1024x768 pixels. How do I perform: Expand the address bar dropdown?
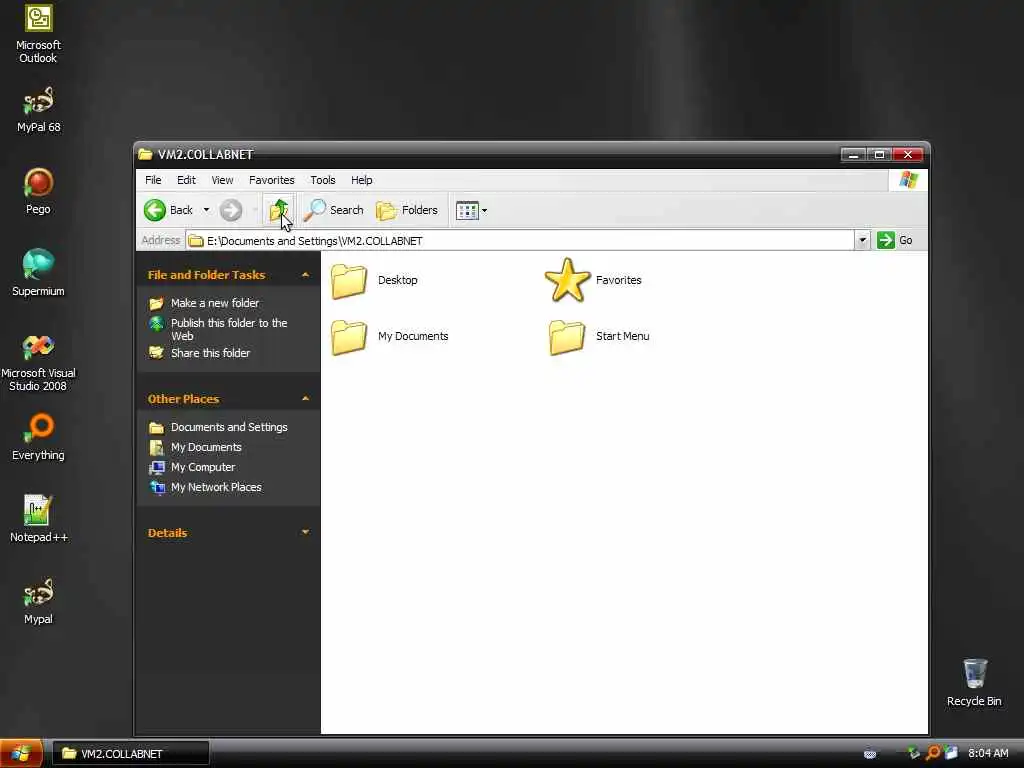pos(862,240)
